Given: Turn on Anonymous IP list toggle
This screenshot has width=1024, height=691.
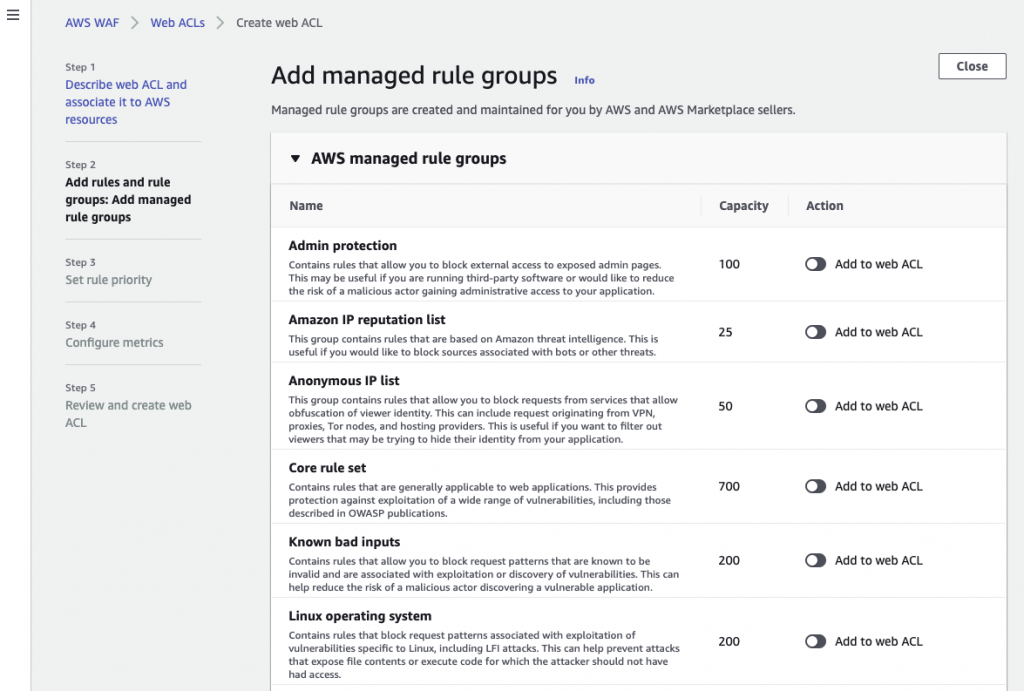Looking at the screenshot, I should tap(815, 406).
